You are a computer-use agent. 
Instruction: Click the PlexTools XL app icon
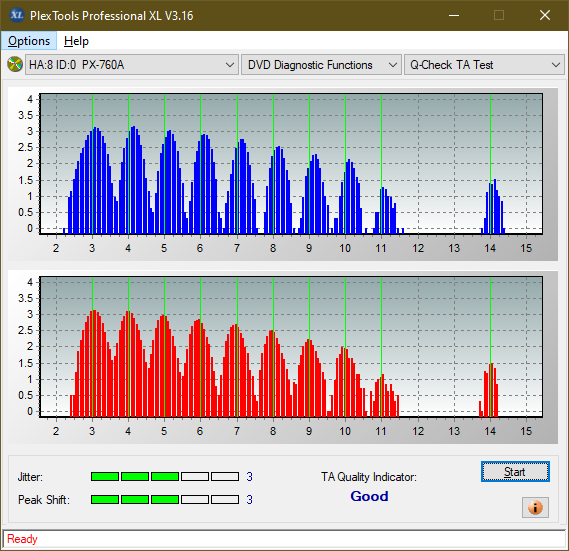tap(16, 15)
